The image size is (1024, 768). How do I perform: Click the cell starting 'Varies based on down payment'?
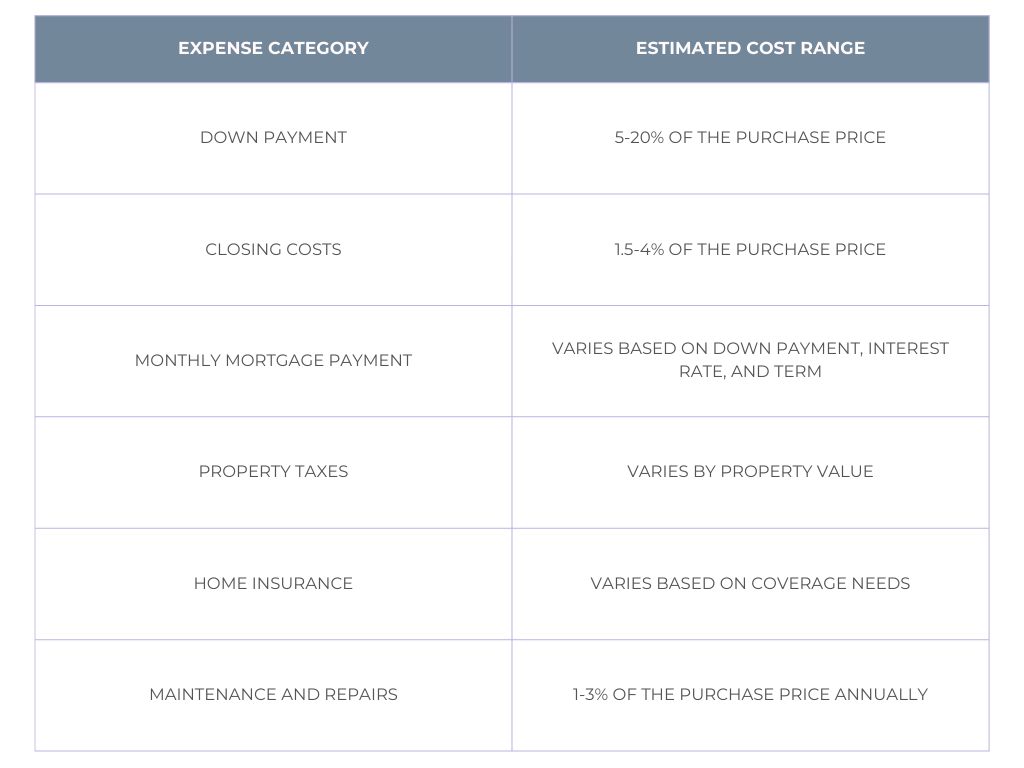tap(750, 360)
